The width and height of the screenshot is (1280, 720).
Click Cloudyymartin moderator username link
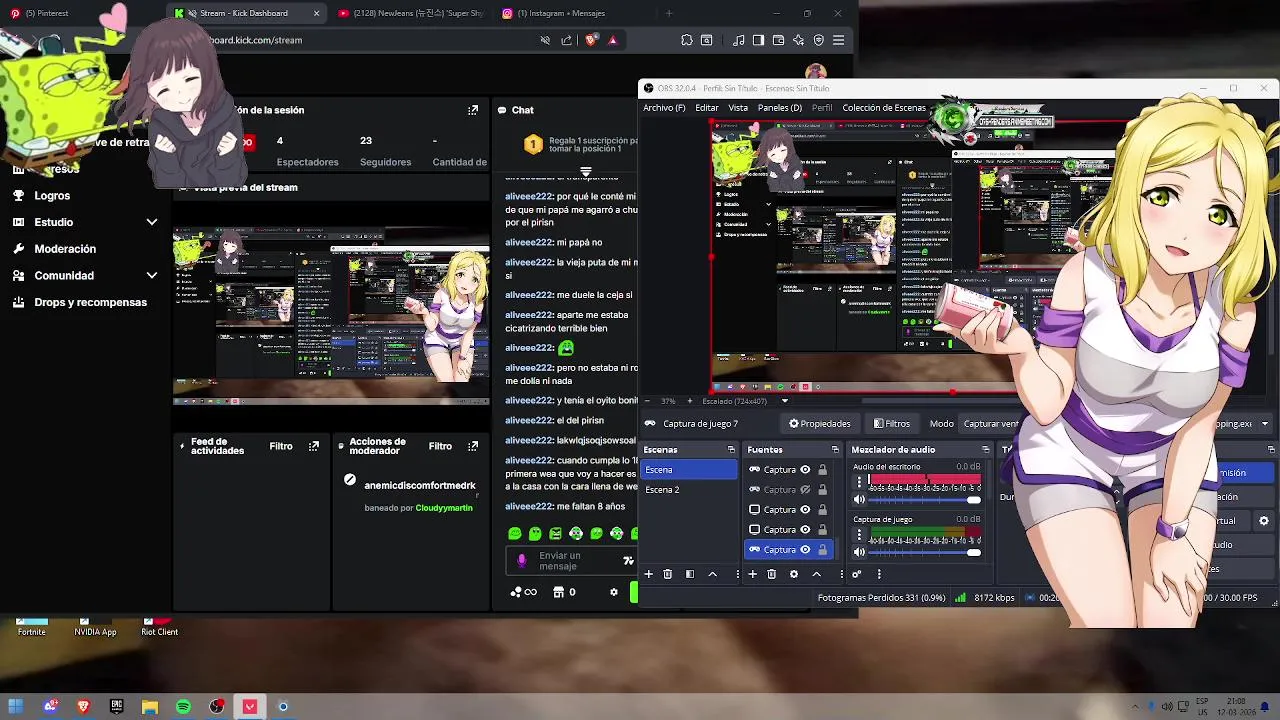(444, 508)
